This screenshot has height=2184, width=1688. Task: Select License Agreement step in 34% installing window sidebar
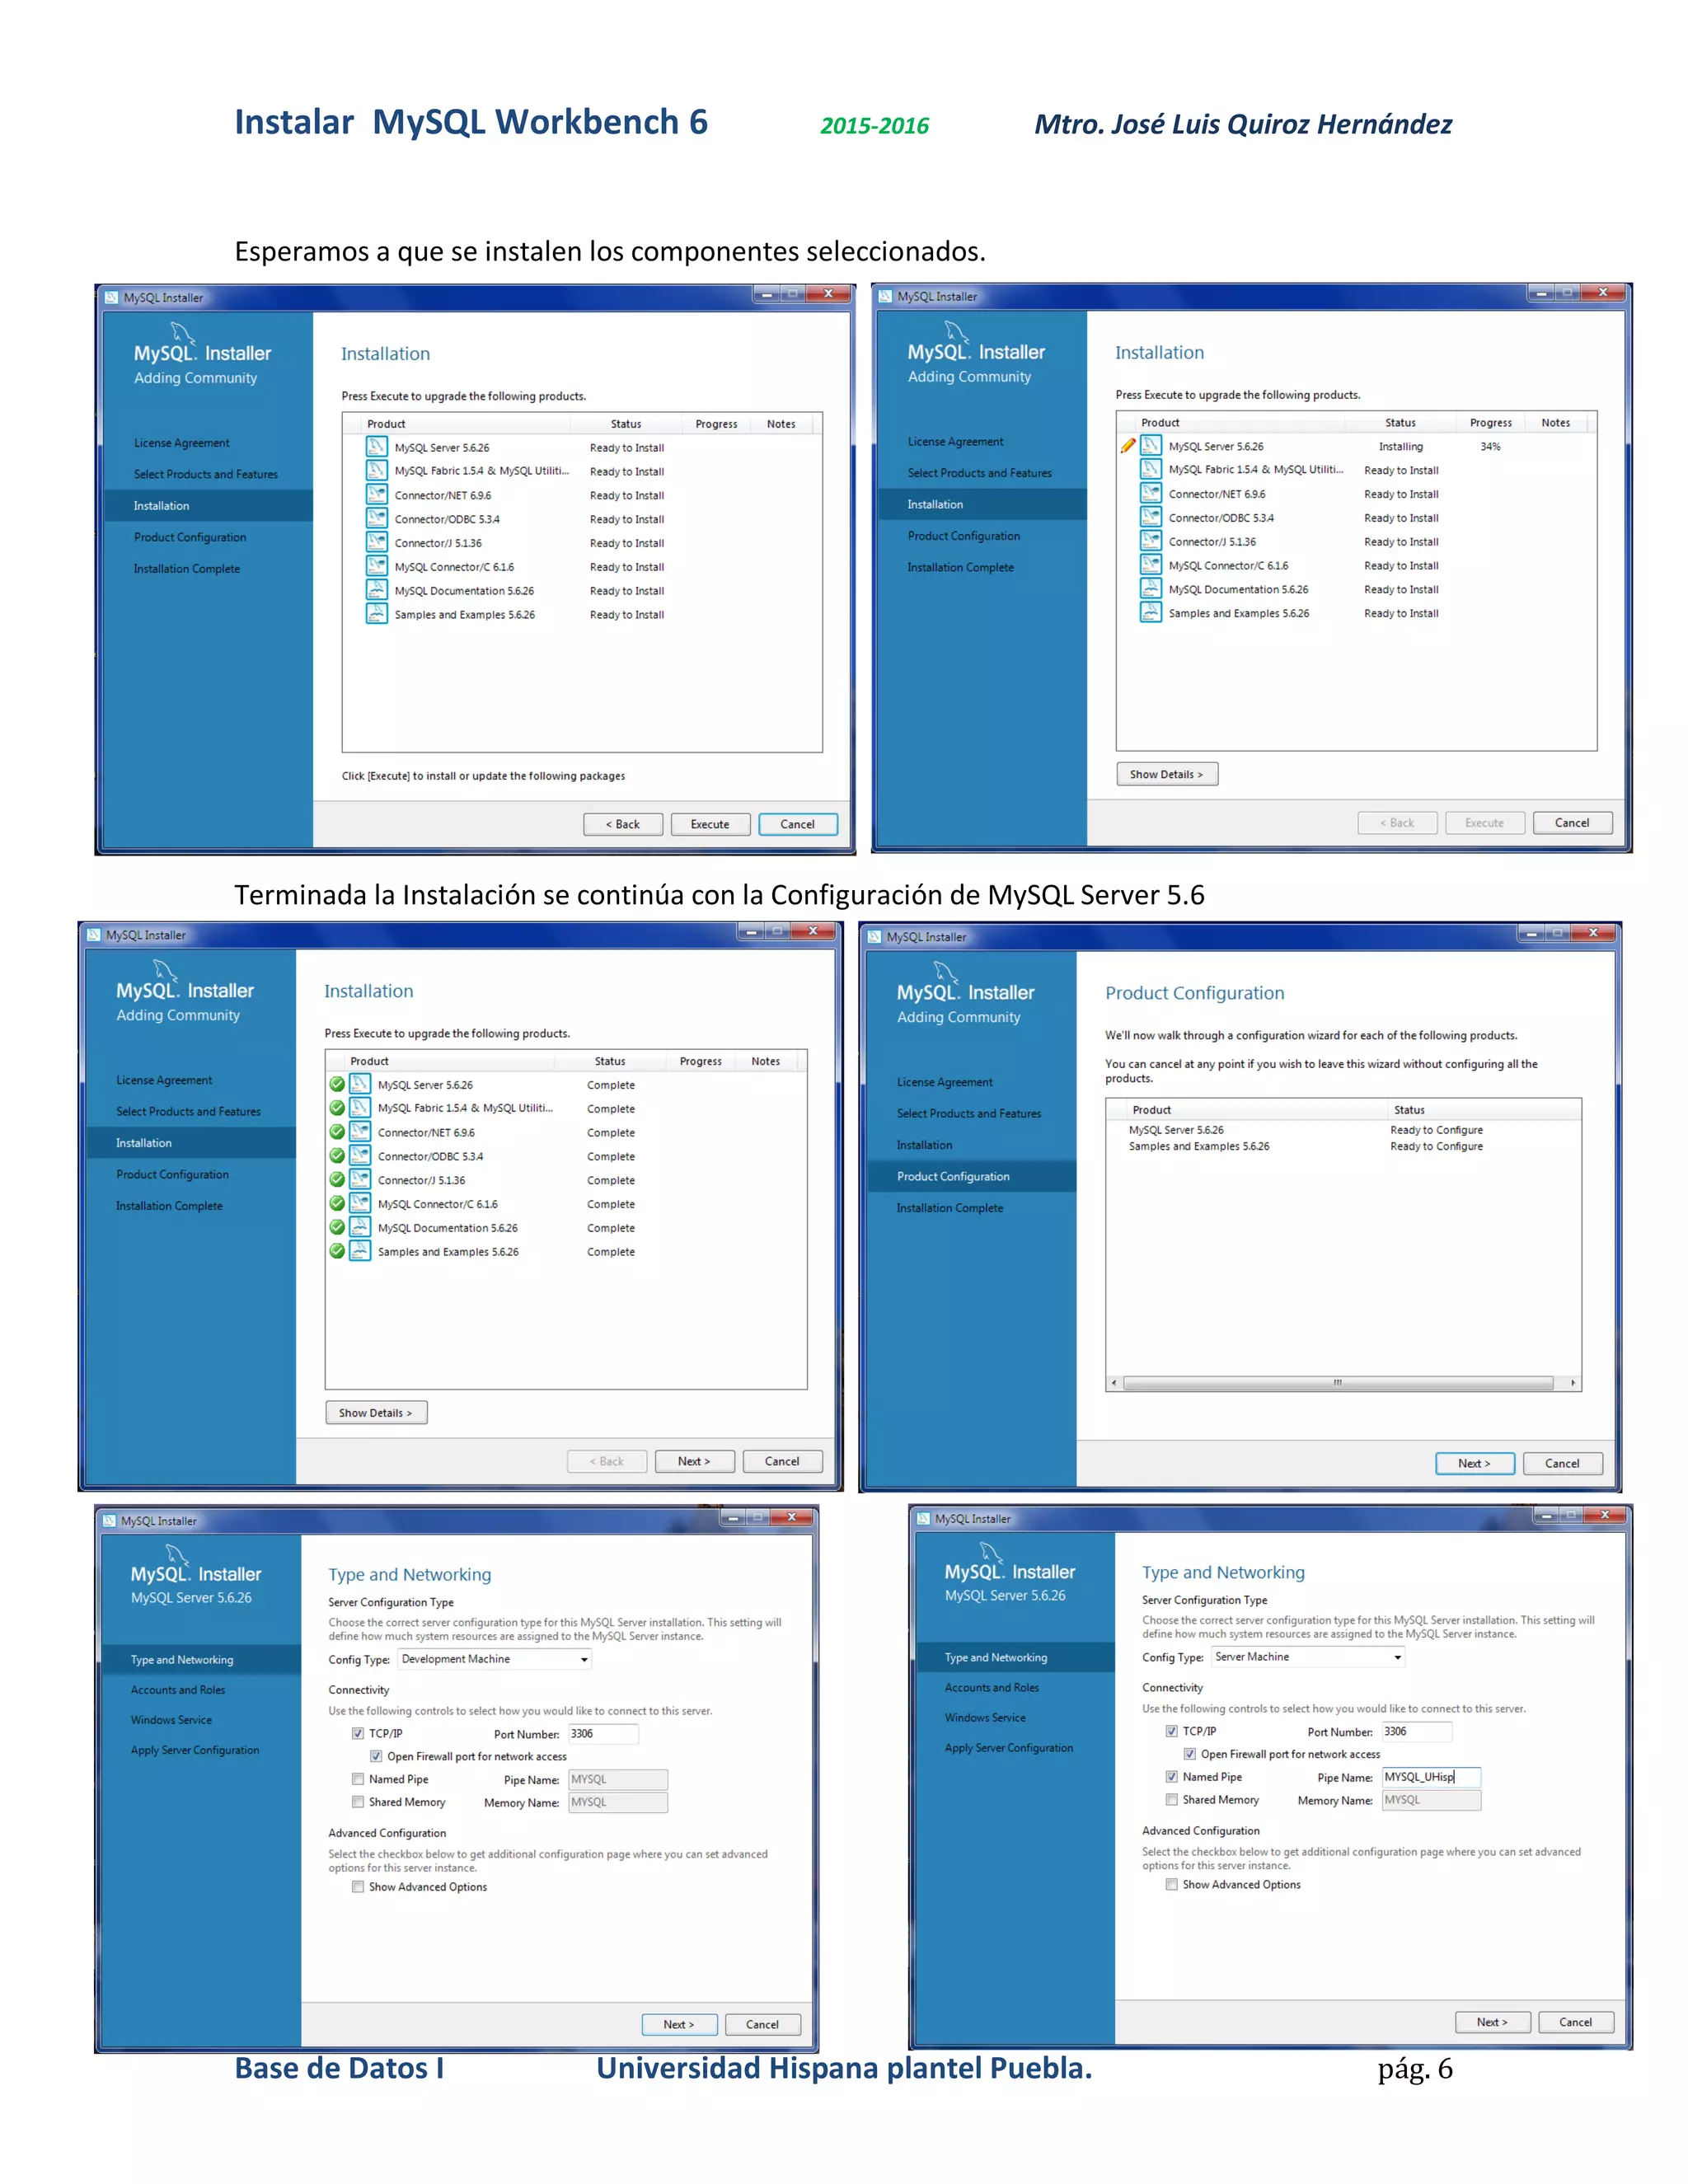(955, 442)
